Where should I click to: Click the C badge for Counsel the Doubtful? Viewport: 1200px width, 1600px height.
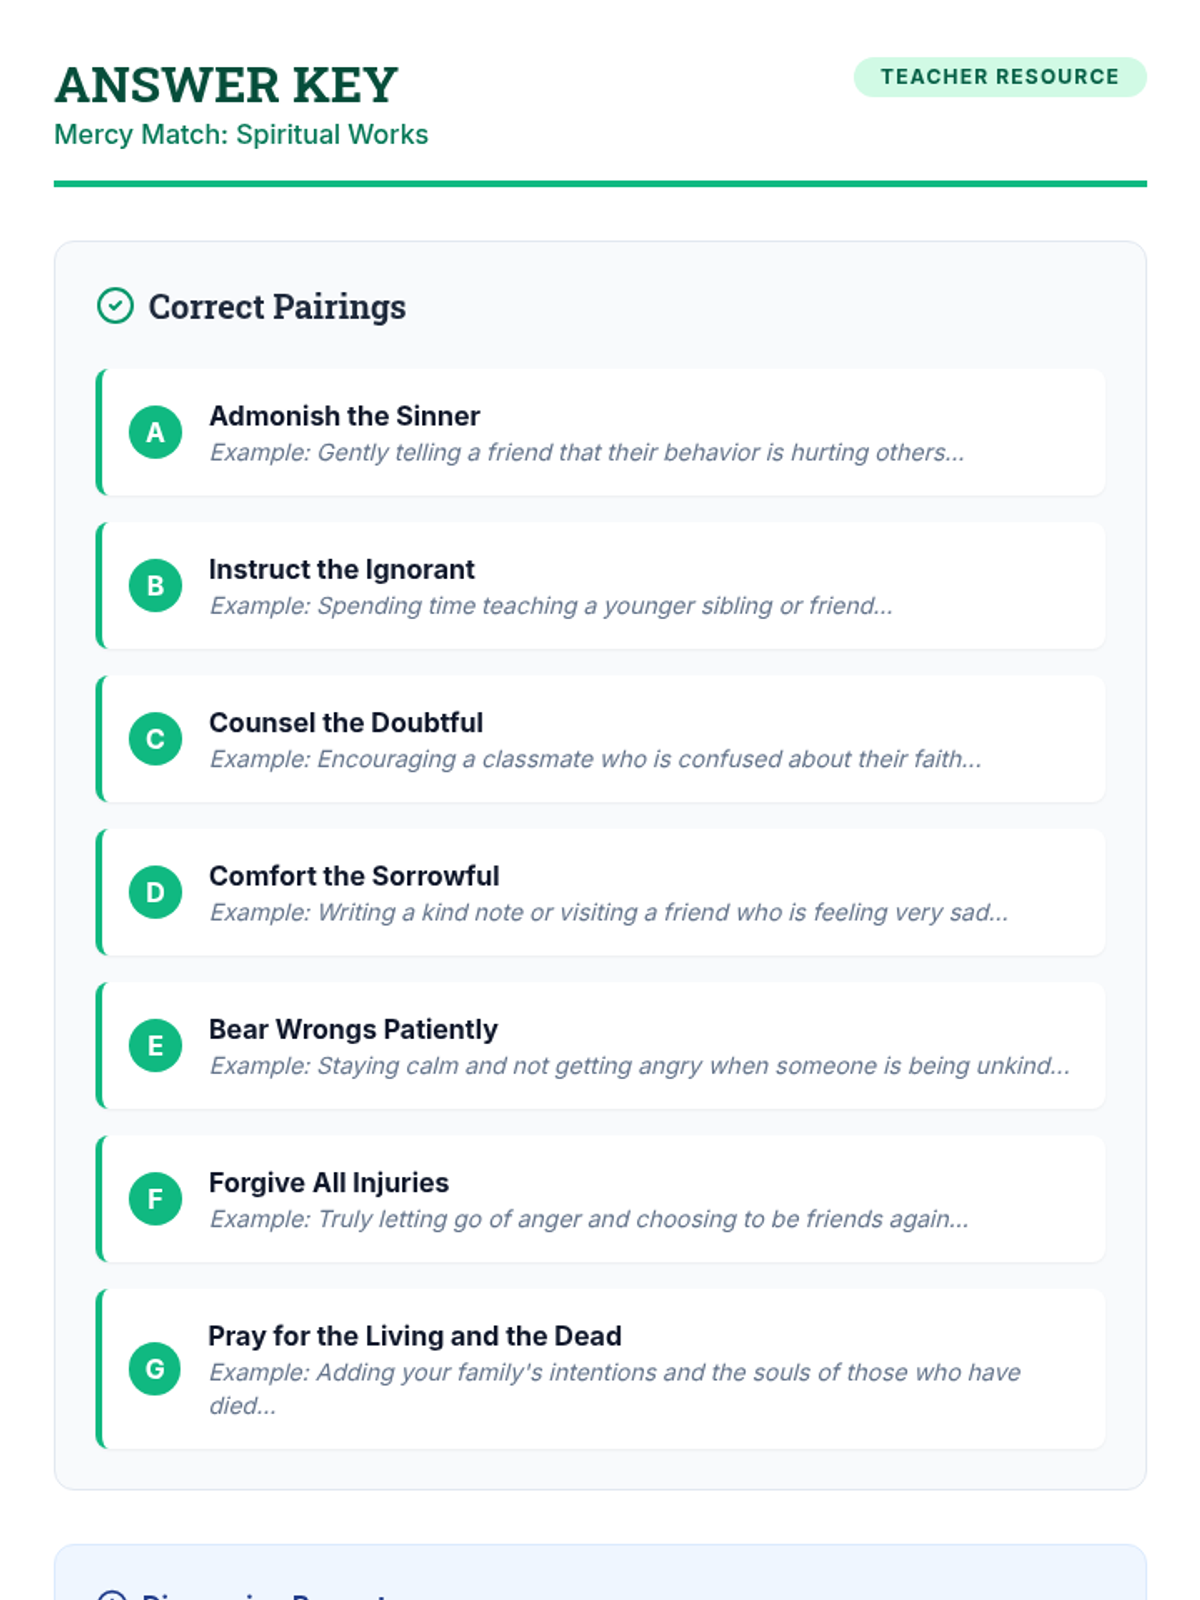pyautogui.click(x=155, y=739)
